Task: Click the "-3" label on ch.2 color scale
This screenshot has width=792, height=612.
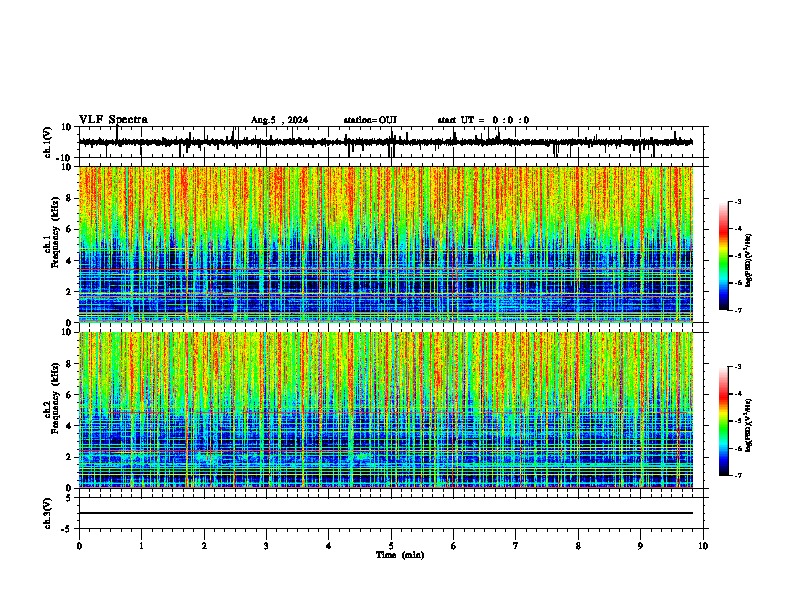Action: pos(737,367)
